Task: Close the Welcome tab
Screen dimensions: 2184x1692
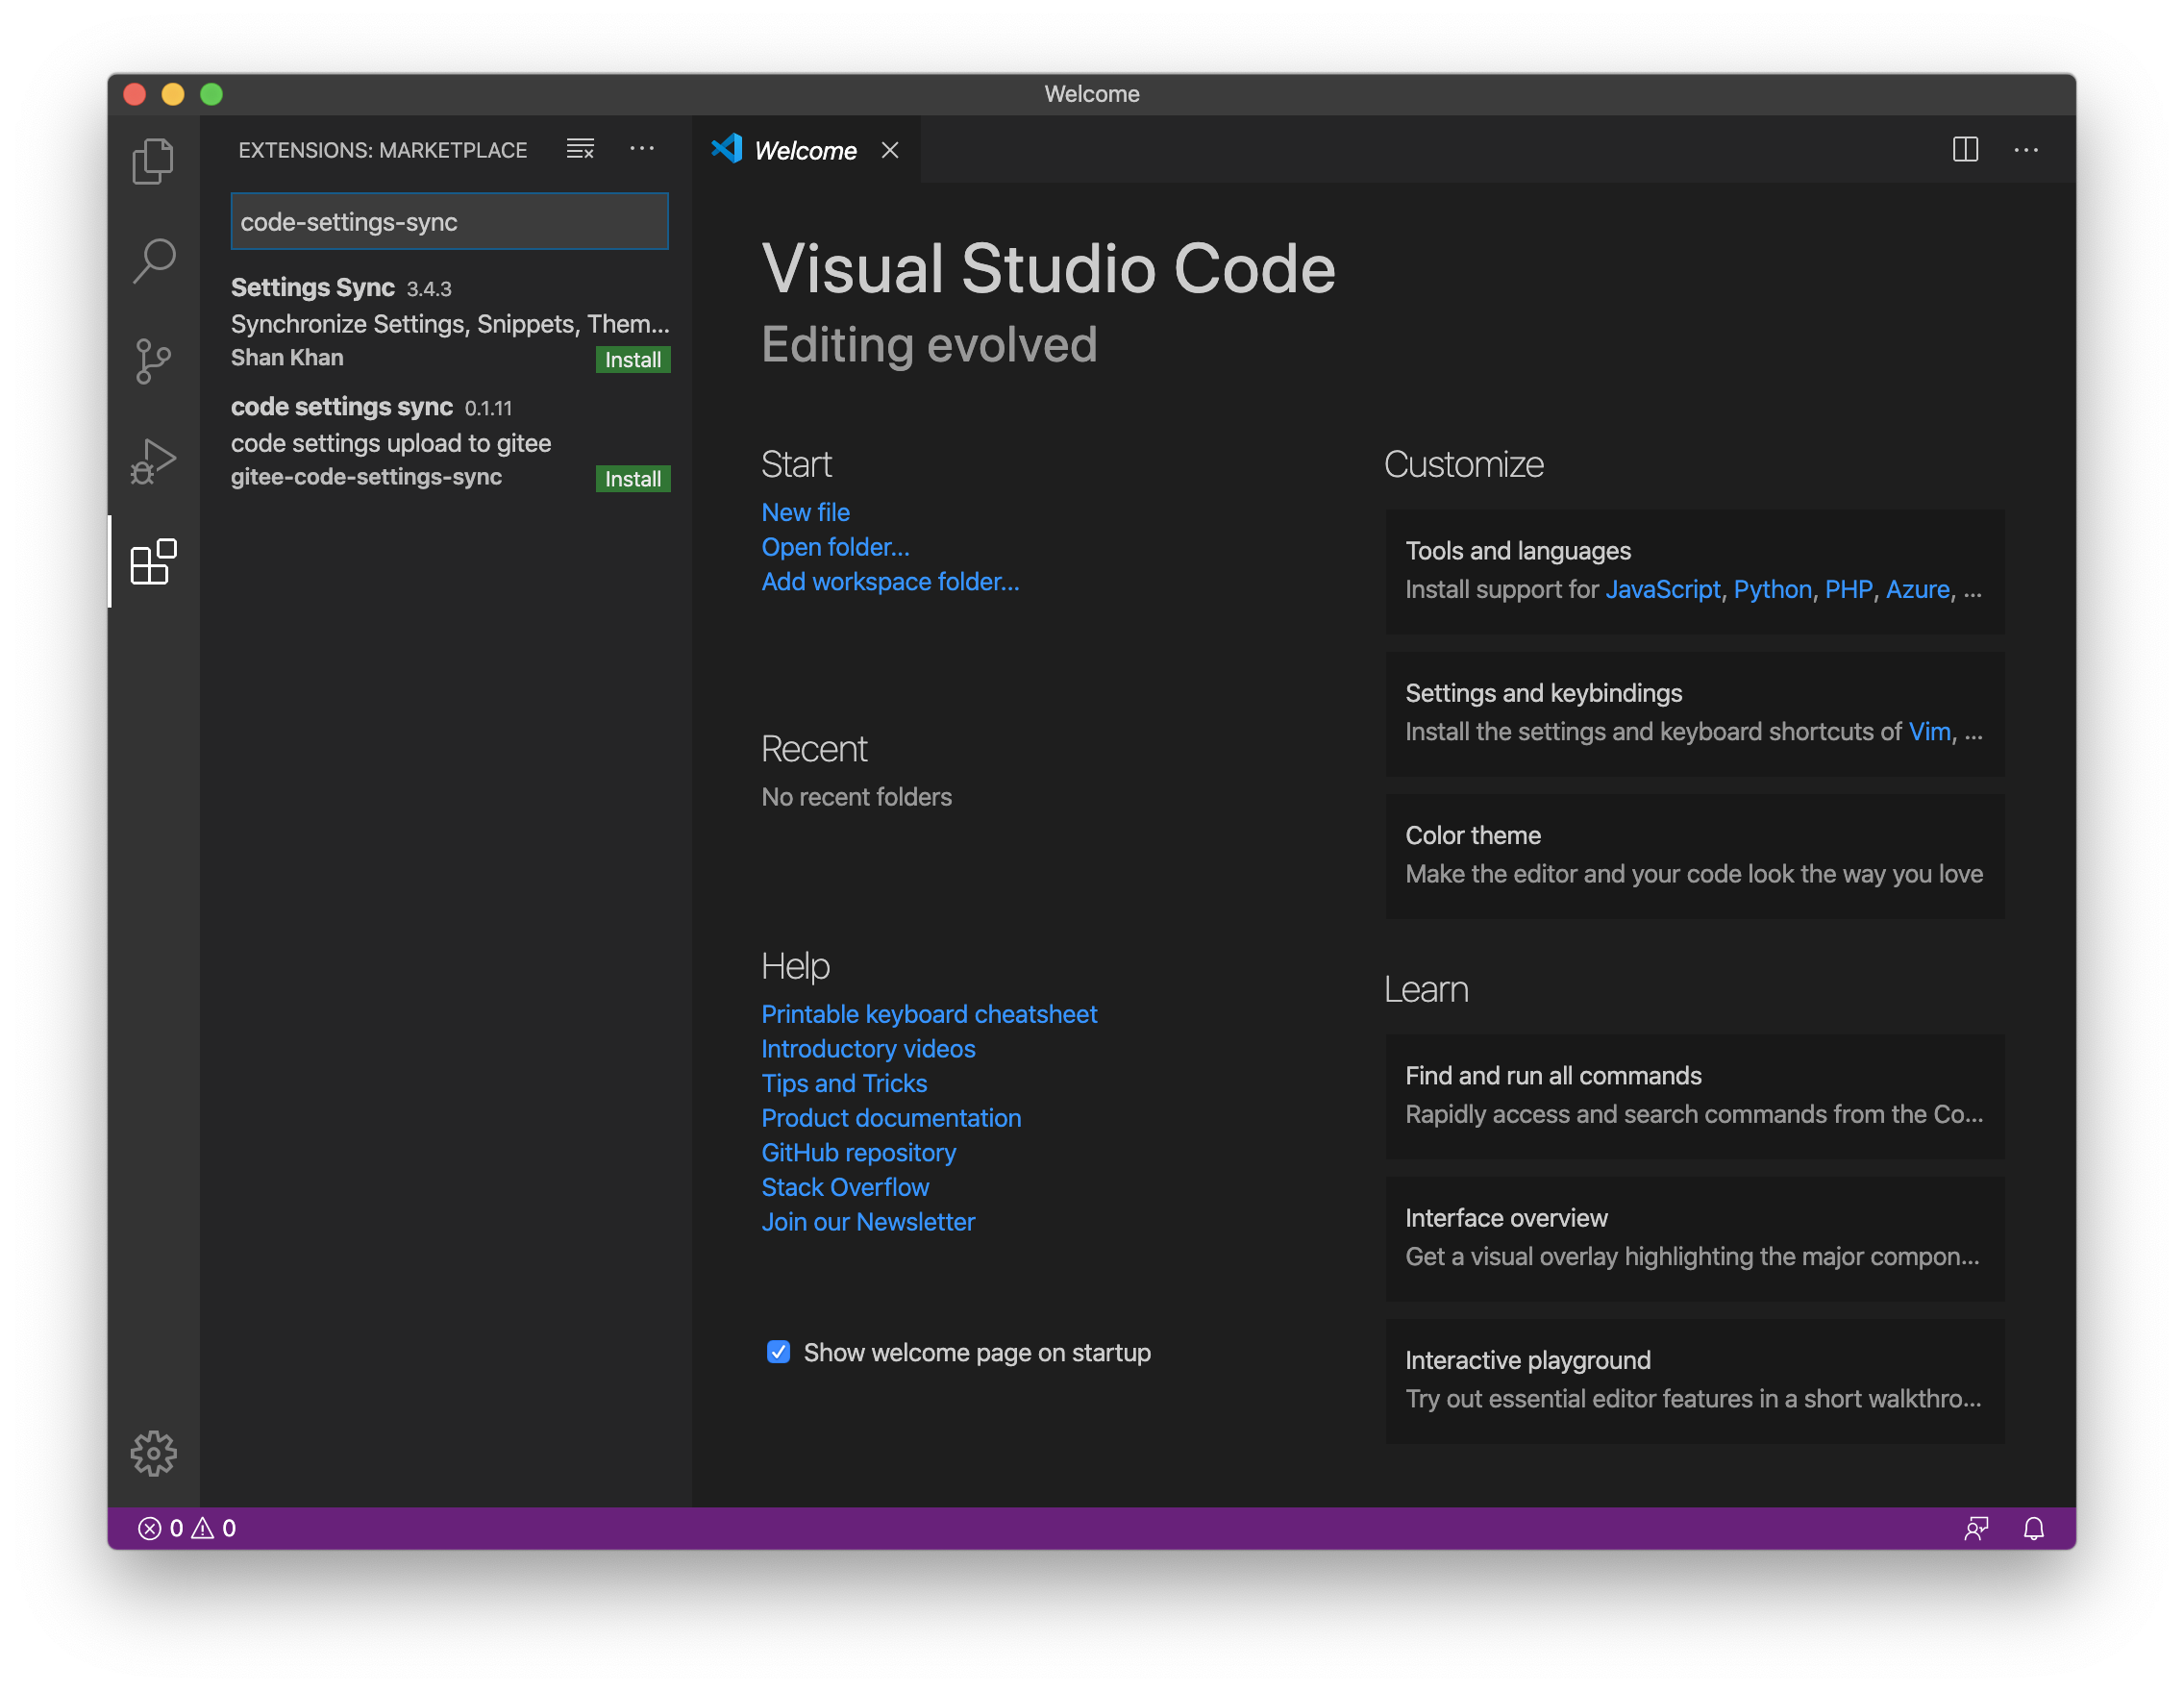Action: point(889,151)
